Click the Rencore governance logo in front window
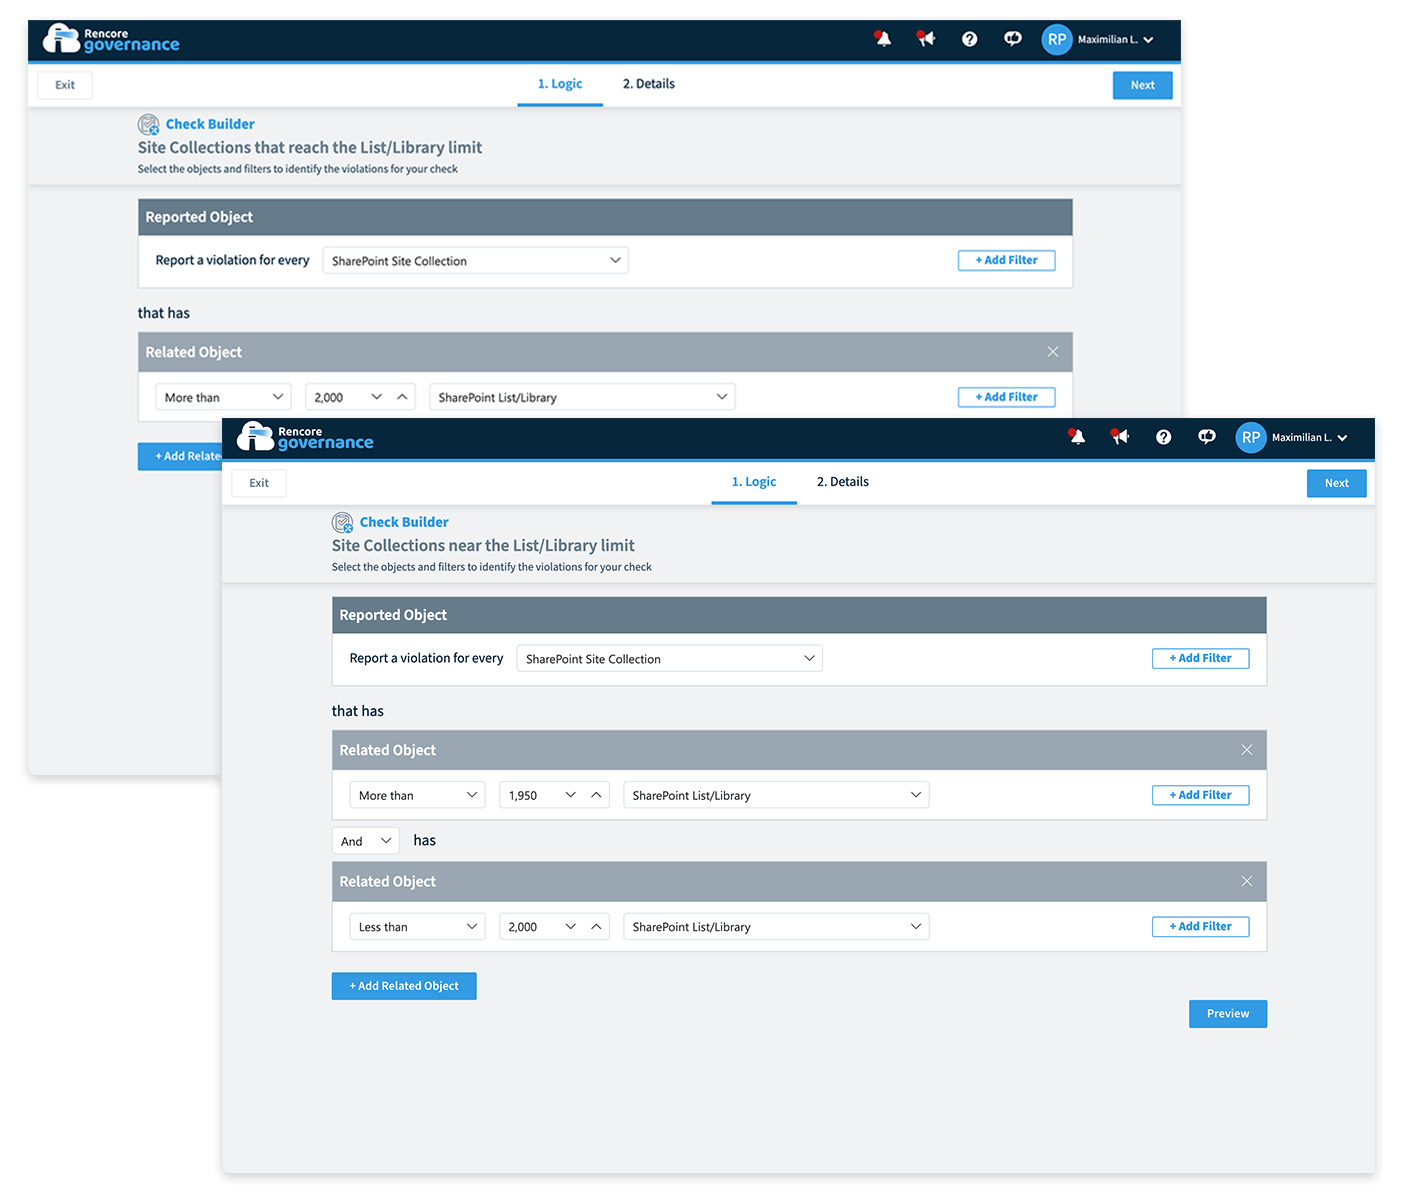Screen dimensions: 1407x1200 (x=305, y=437)
